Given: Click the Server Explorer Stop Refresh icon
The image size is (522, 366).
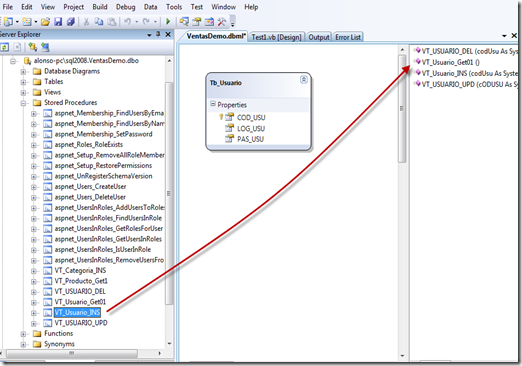Looking at the screenshot, I should 18,47.
